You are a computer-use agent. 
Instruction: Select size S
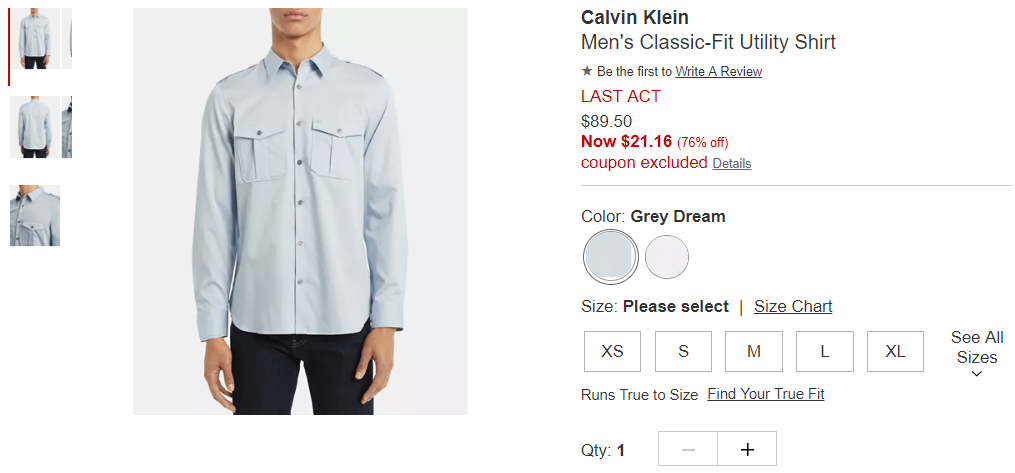click(683, 351)
